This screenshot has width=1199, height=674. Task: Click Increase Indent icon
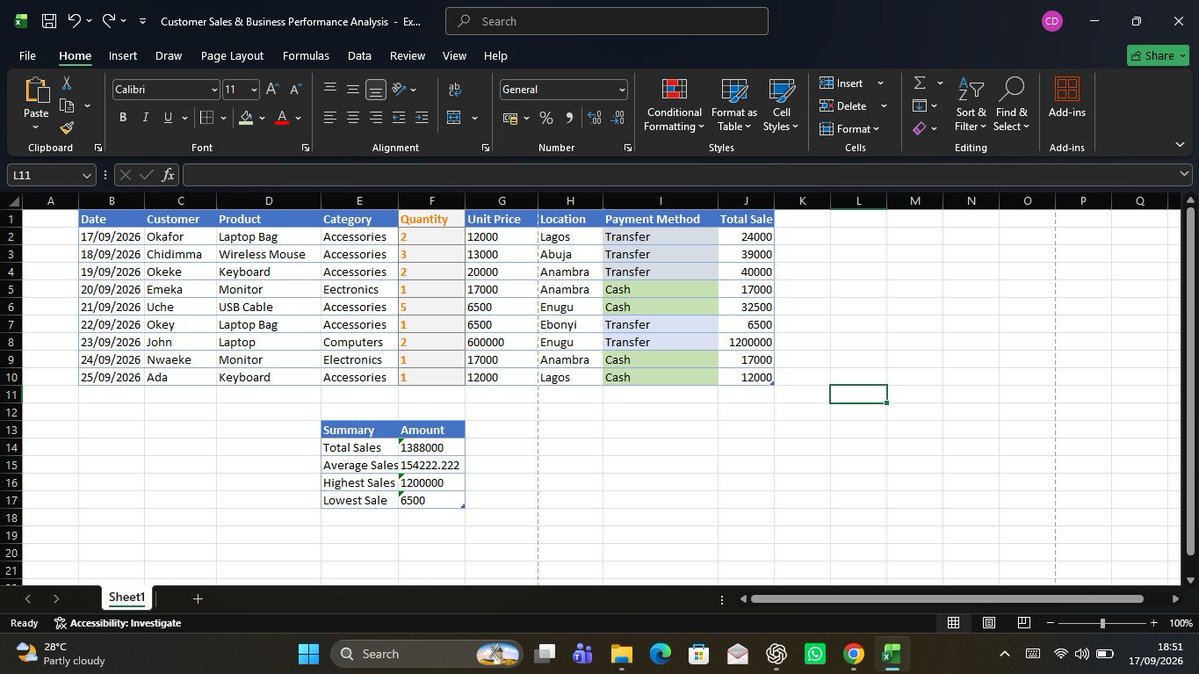(x=421, y=117)
